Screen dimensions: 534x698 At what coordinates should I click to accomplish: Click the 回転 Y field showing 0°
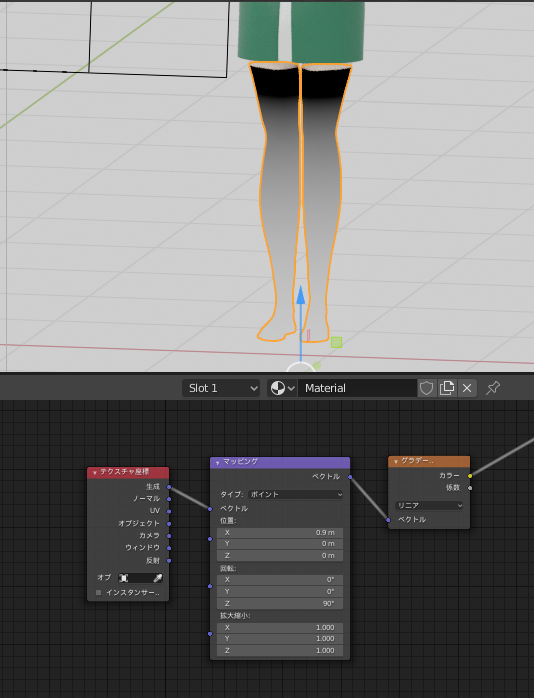coord(280,592)
